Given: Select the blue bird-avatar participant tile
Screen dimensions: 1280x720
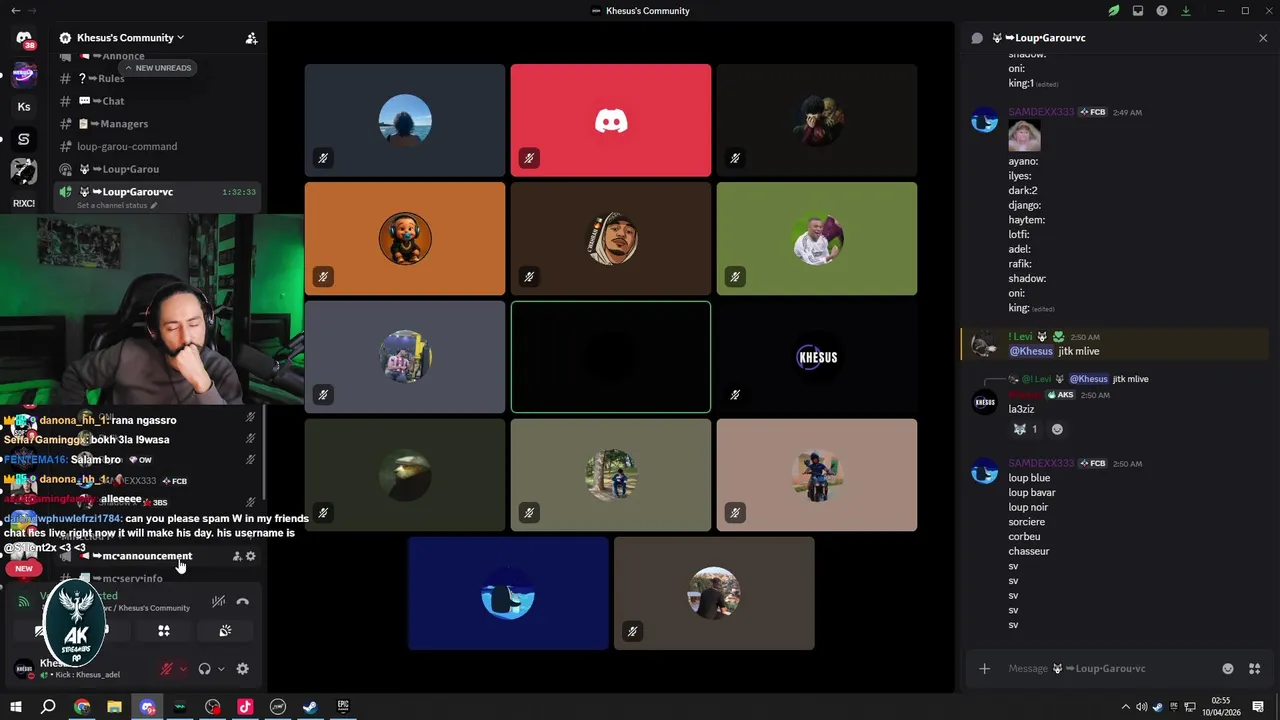Looking at the screenshot, I should click(508, 593).
